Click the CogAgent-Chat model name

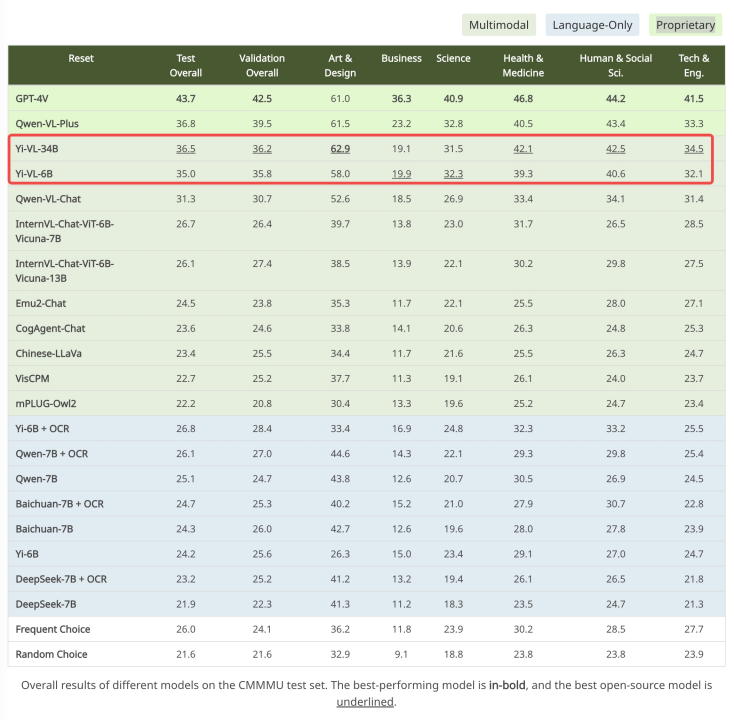pyautogui.click(x=50, y=329)
